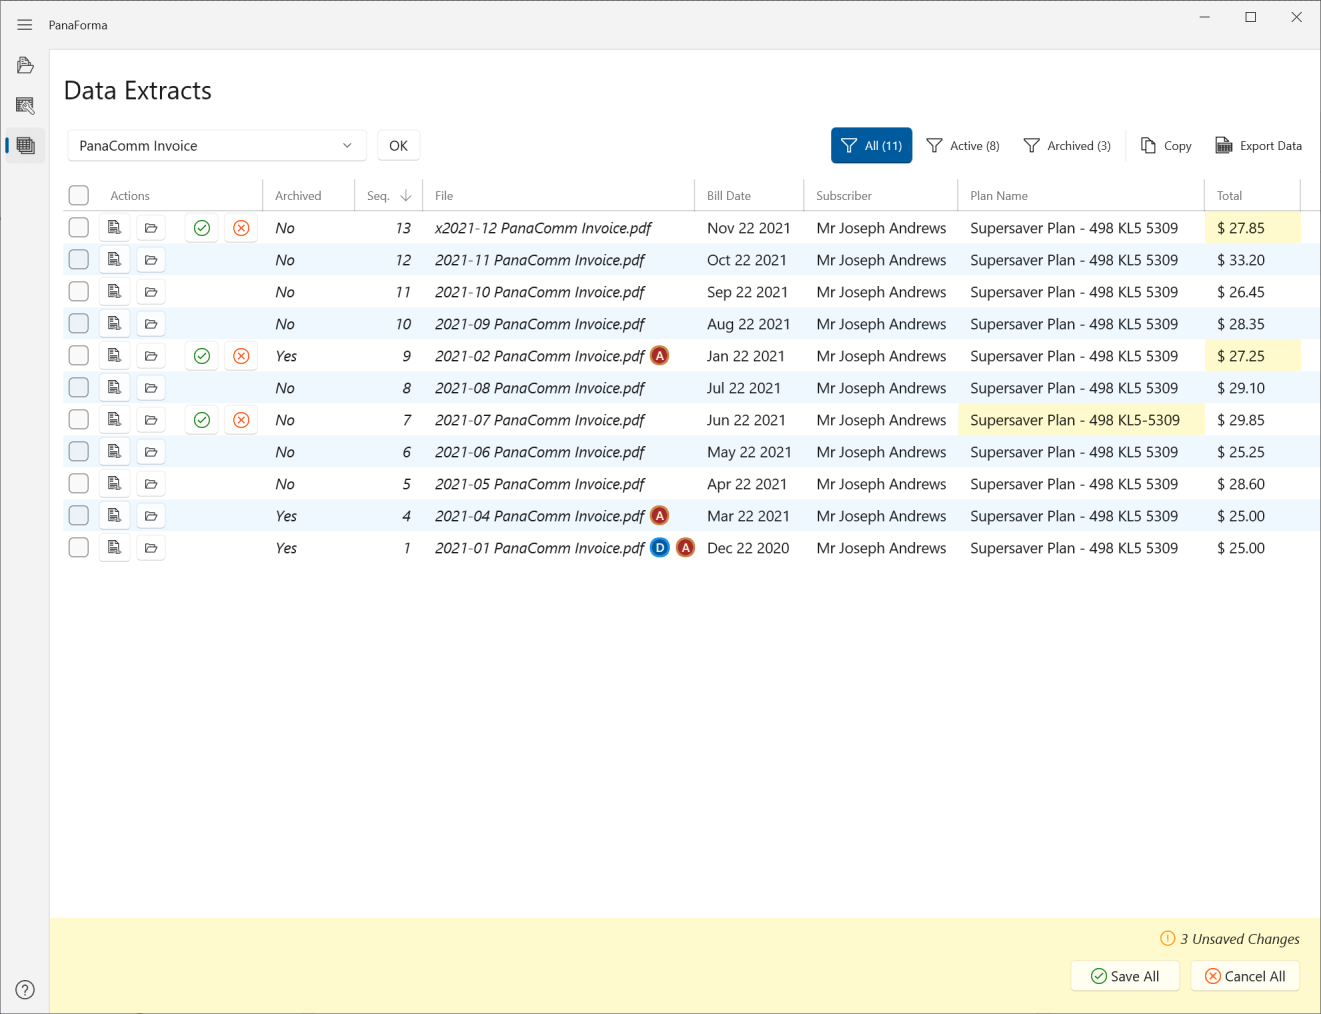Viewport: 1321px width, 1014px height.
Task: View document icon for 2021-10 PanaComm Invoice
Action: pos(115,292)
